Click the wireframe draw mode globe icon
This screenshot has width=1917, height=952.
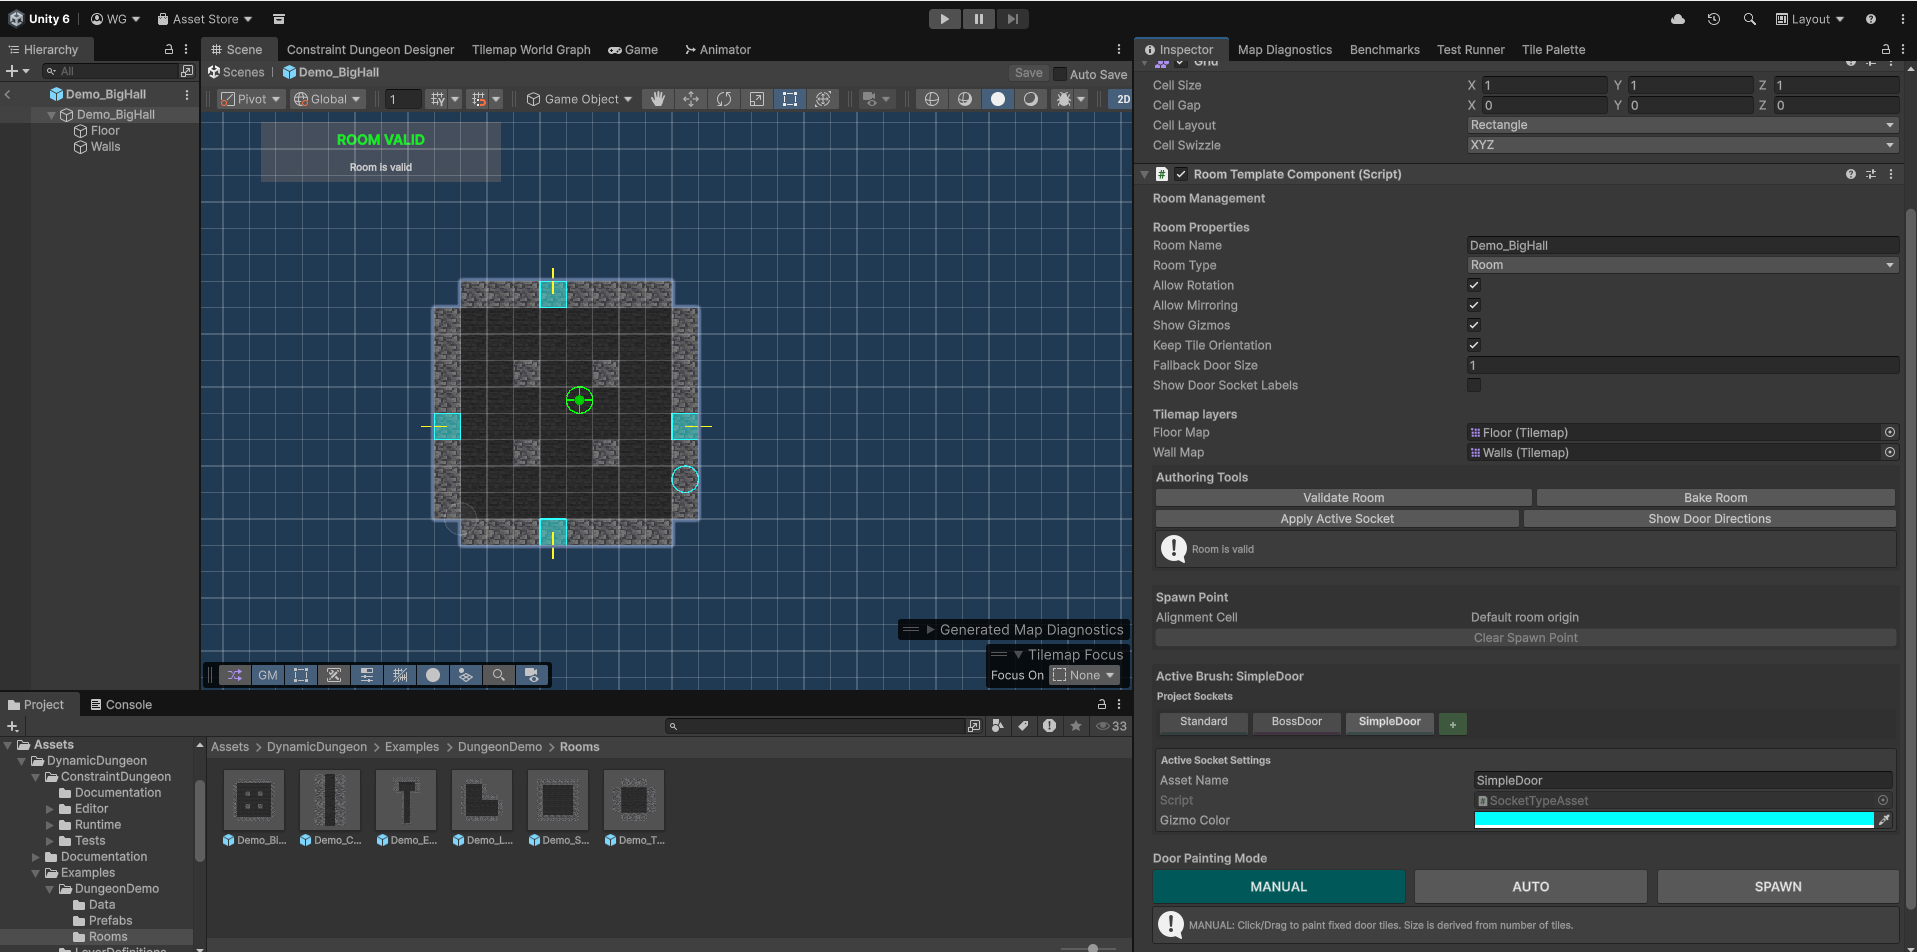(x=932, y=99)
